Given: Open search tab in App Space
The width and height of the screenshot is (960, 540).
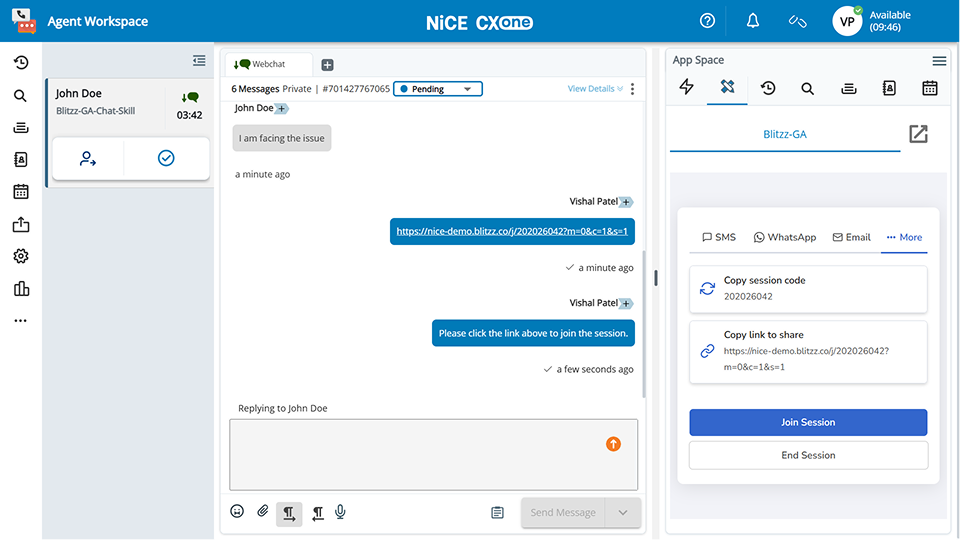Looking at the screenshot, I should 808,89.
